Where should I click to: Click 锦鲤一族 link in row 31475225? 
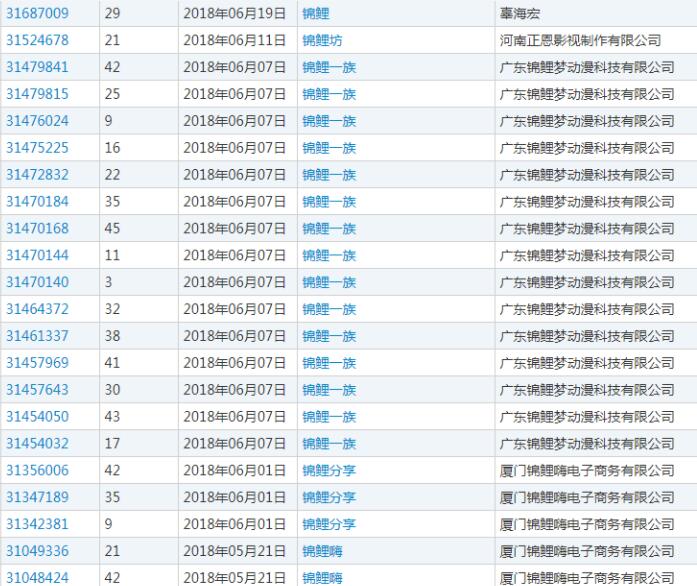pyautogui.click(x=329, y=148)
